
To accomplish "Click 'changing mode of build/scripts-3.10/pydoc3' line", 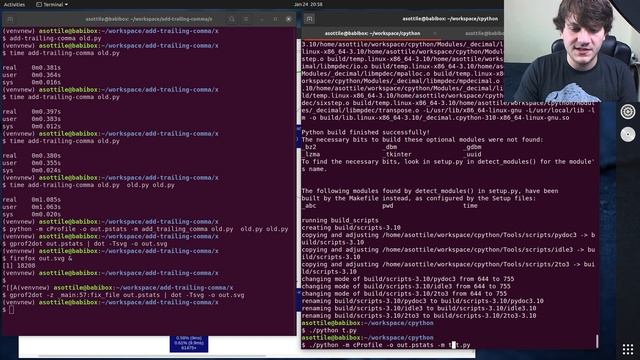I will click(408, 279).
